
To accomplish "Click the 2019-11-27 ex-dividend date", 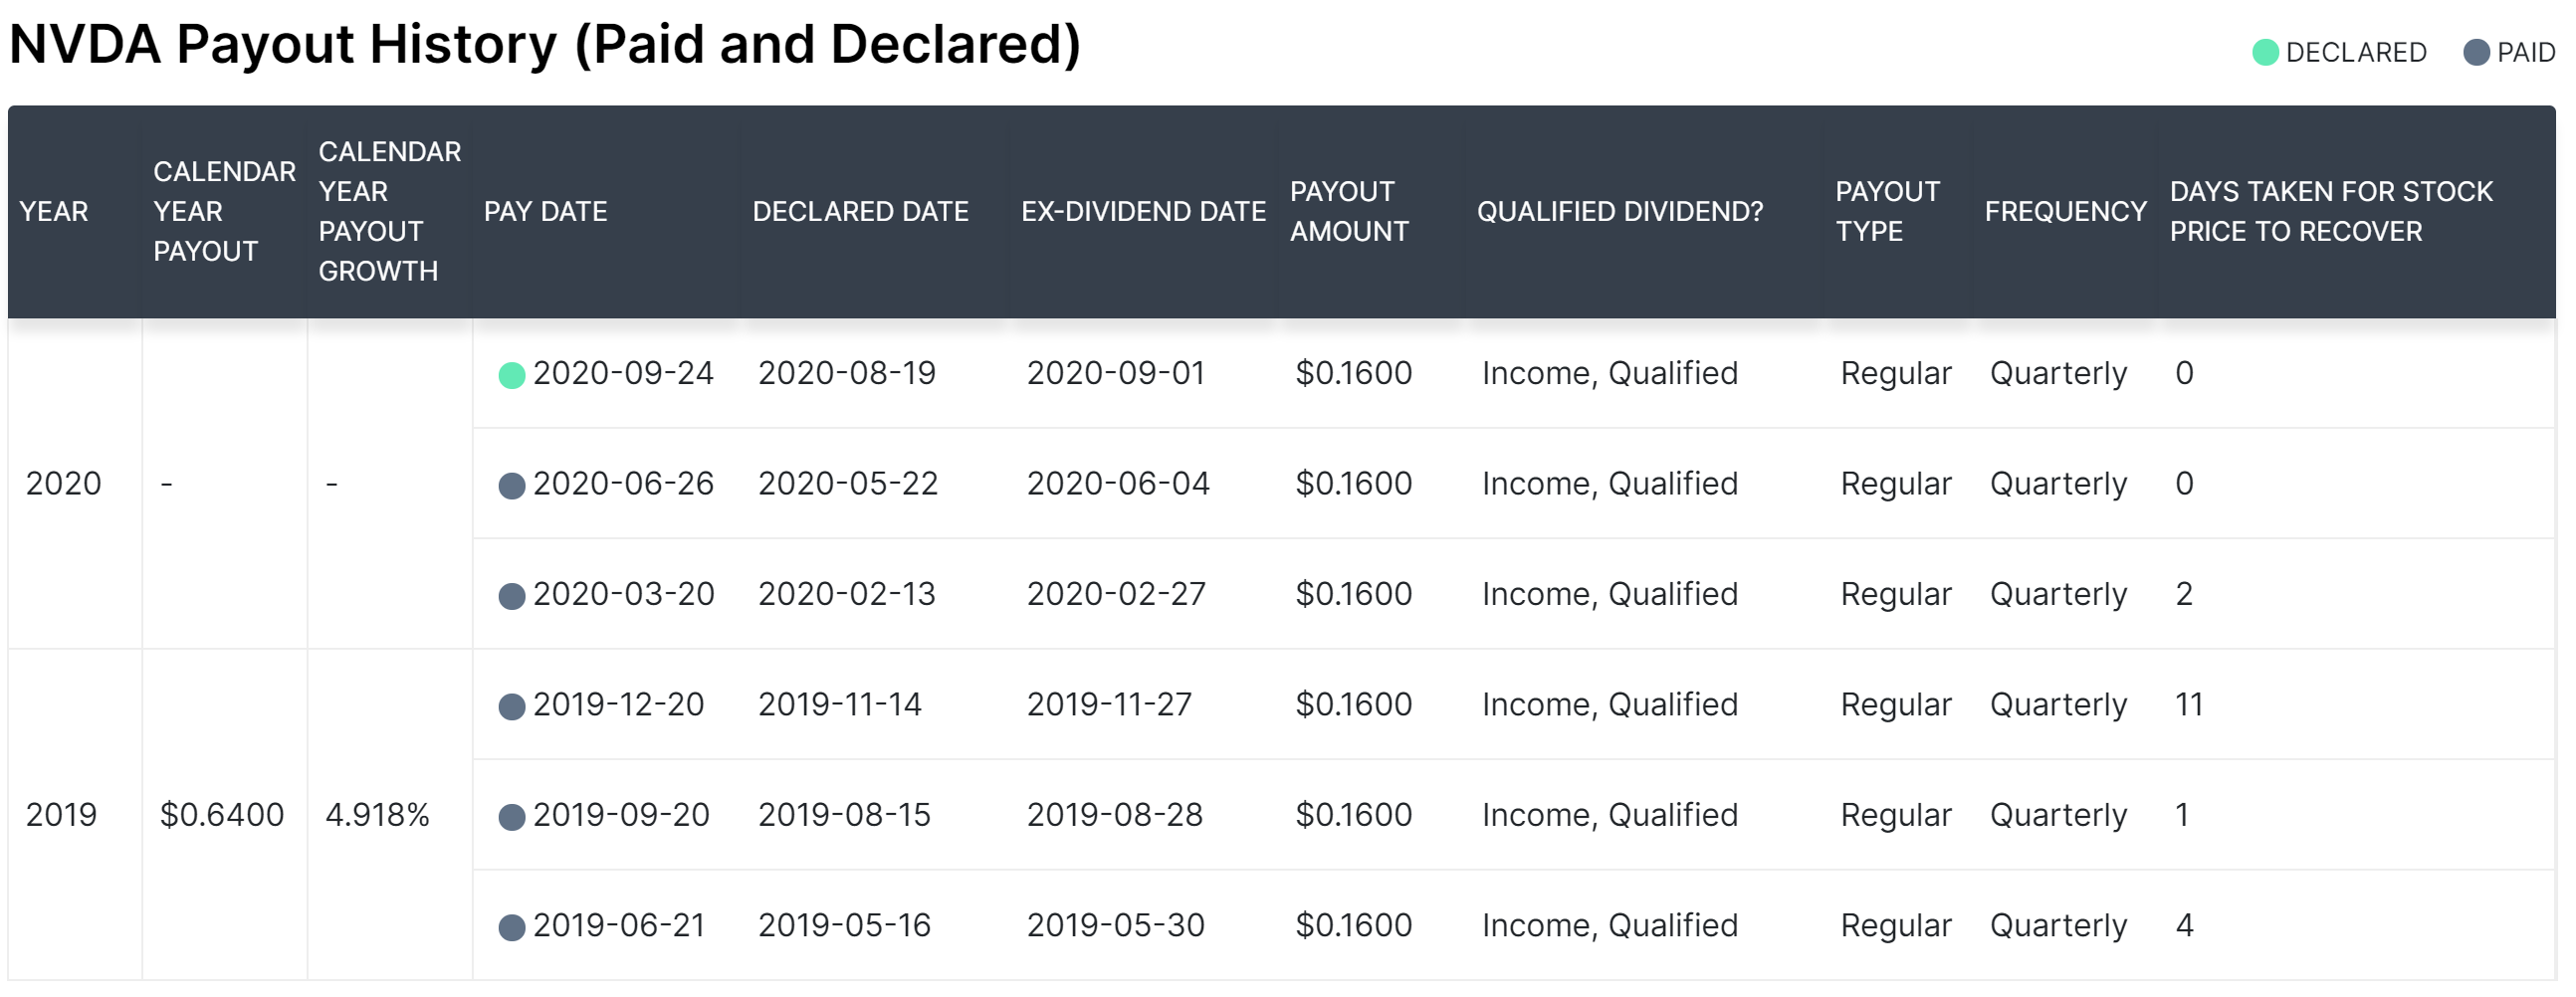I will click(1109, 705).
